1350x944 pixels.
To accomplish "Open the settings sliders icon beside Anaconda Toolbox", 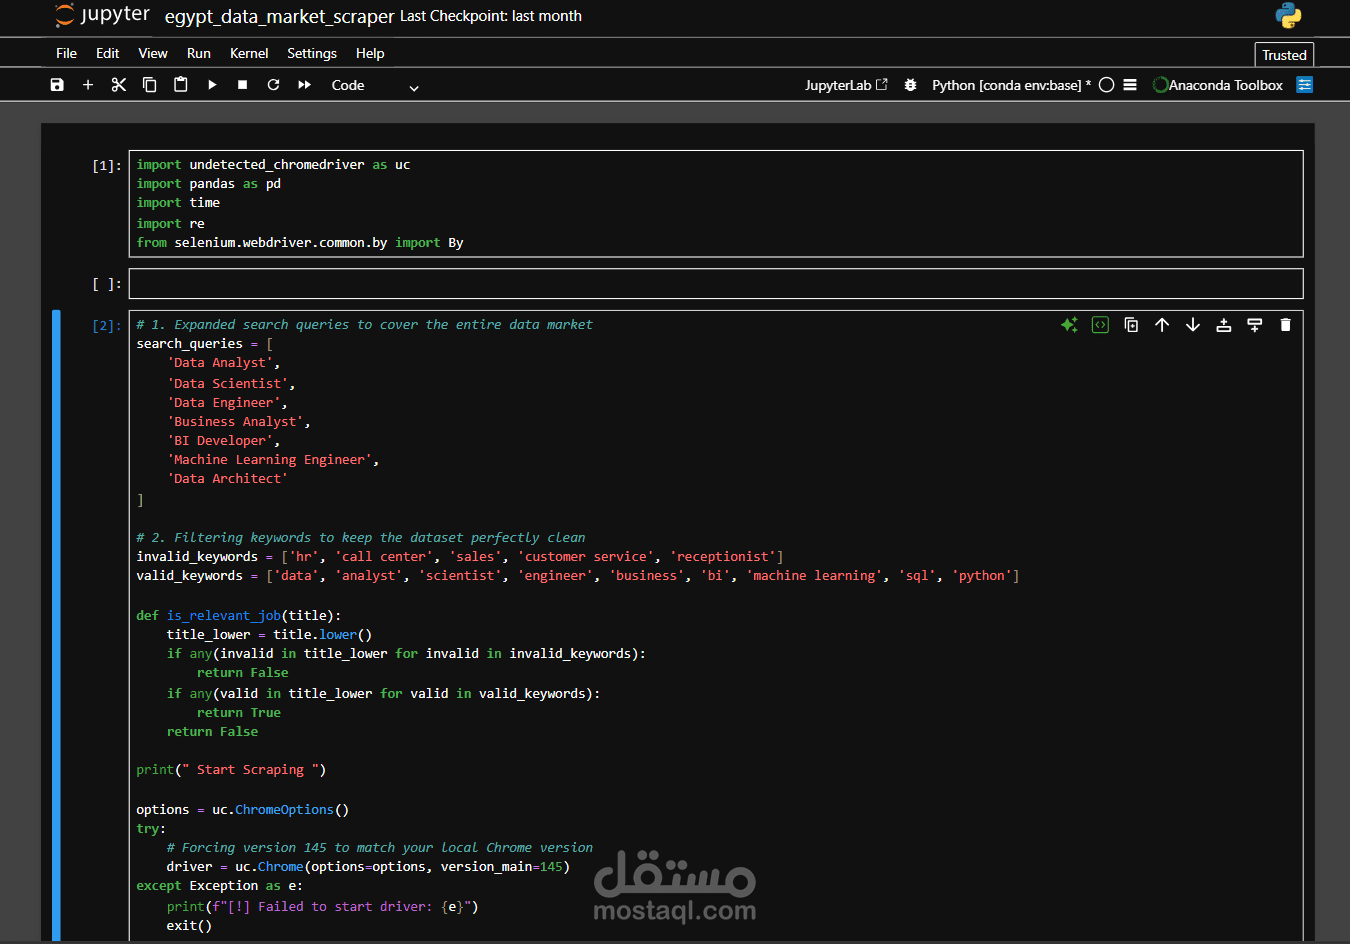I will [1305, 85].
